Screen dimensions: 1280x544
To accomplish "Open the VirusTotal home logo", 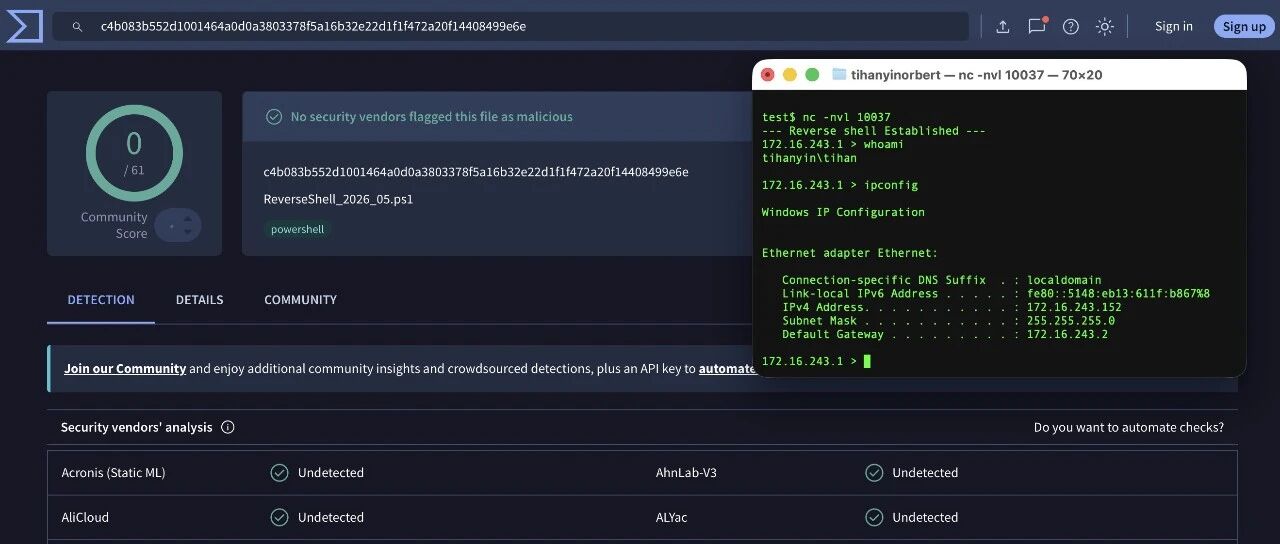I will point(24,26).
